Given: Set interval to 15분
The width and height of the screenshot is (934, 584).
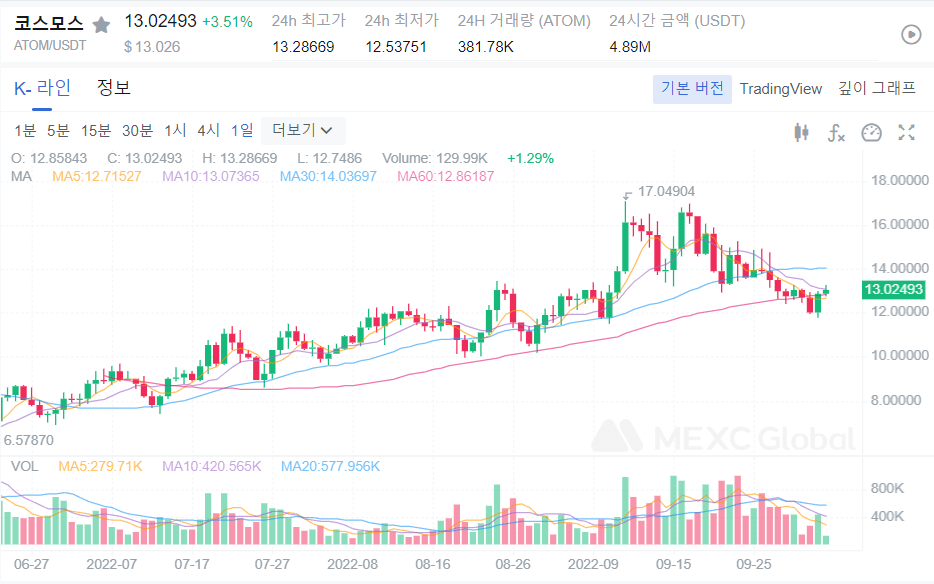Looking at the screenshot, I should pyautogui.click(x=96, y=131).
